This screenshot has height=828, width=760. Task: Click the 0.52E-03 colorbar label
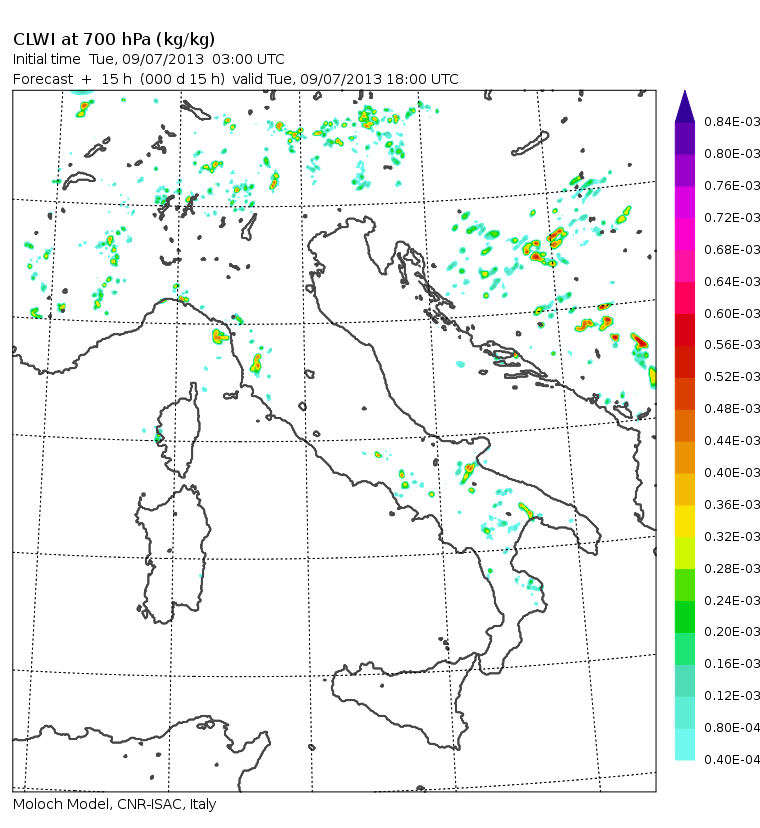pos(732,377)
